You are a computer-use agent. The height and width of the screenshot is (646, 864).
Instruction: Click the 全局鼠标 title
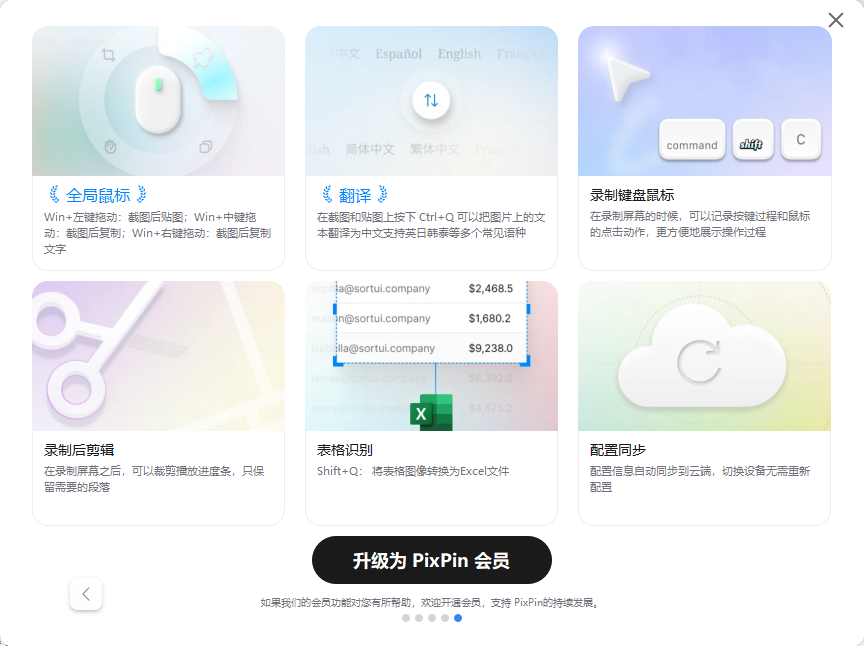point(98,195)
